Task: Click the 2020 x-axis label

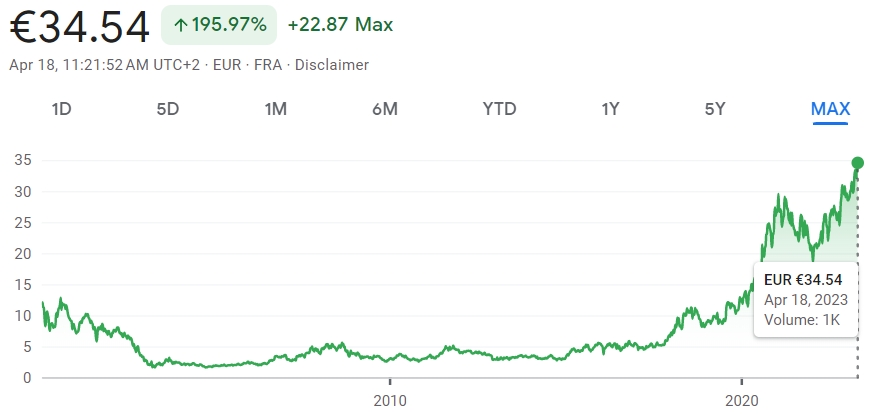Action: [741, 396]
